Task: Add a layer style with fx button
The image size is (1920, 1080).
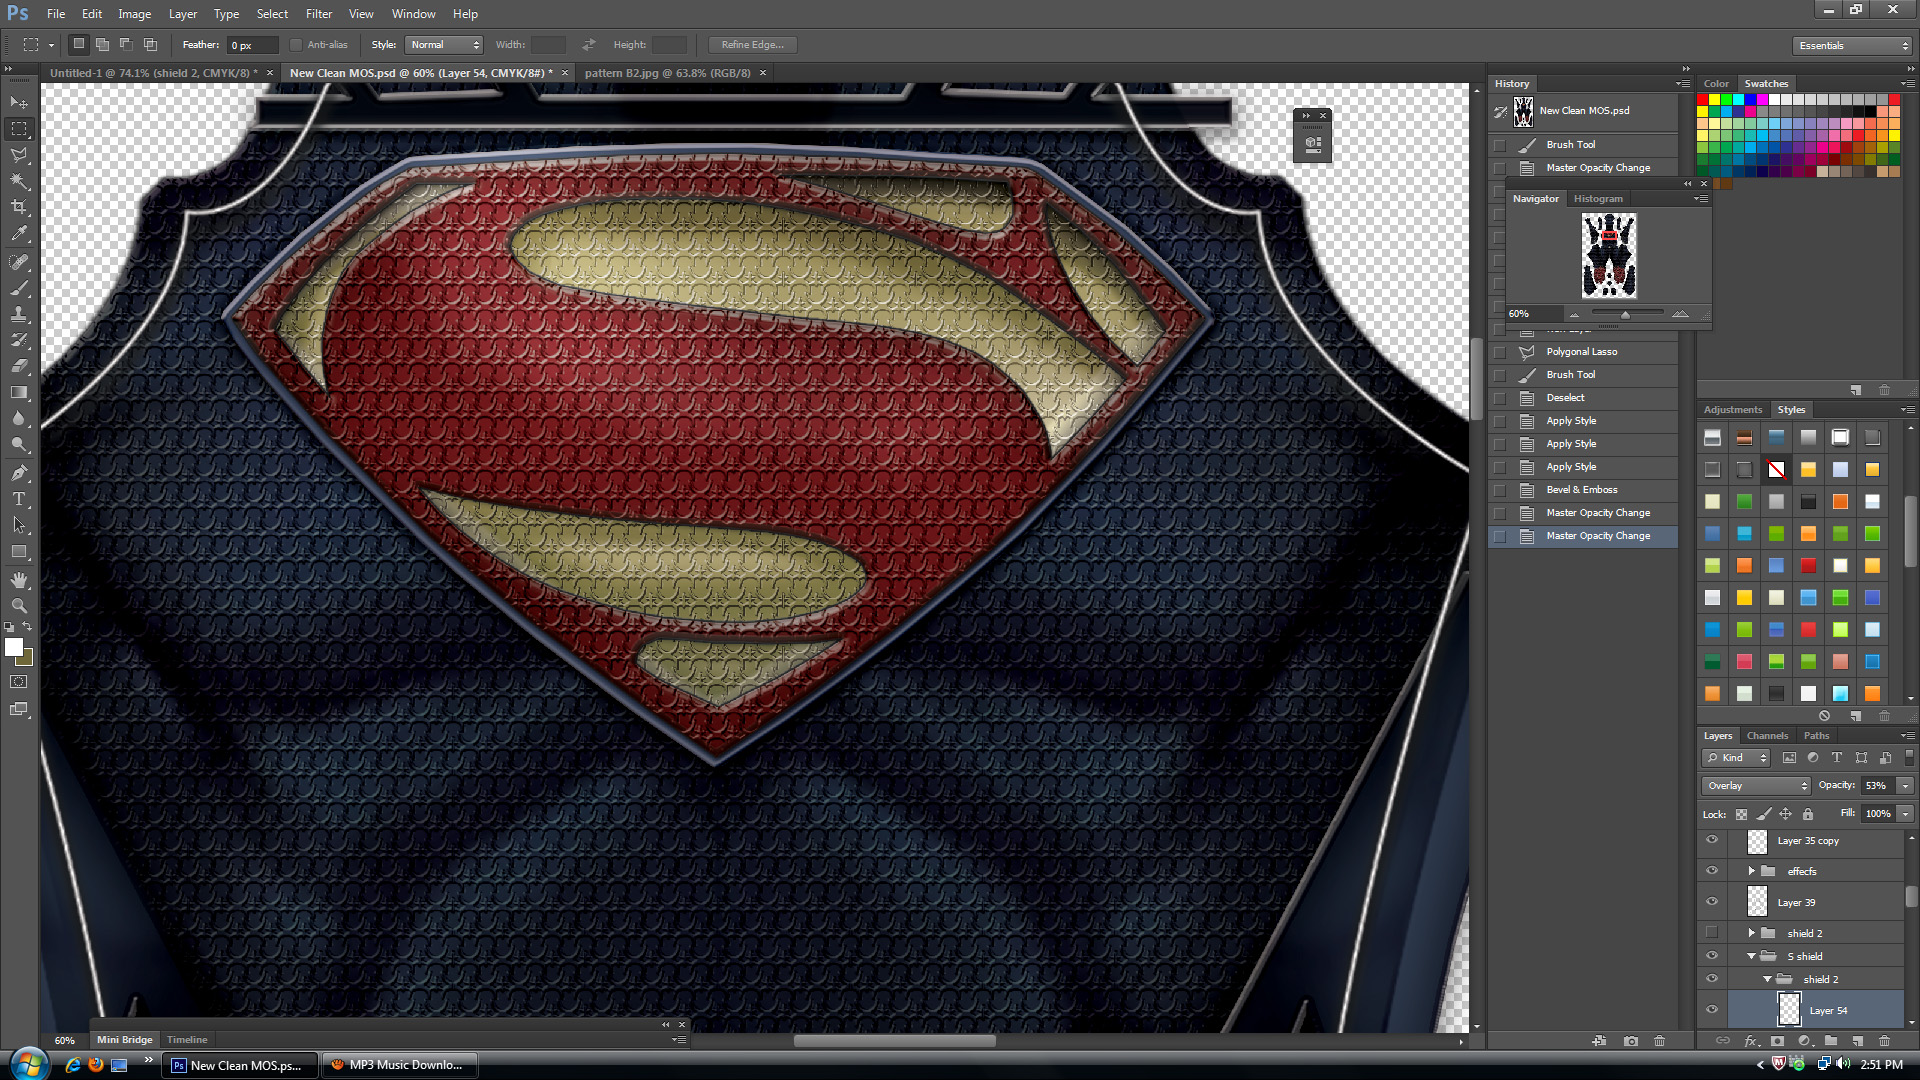Action: click(1751, 1041)
